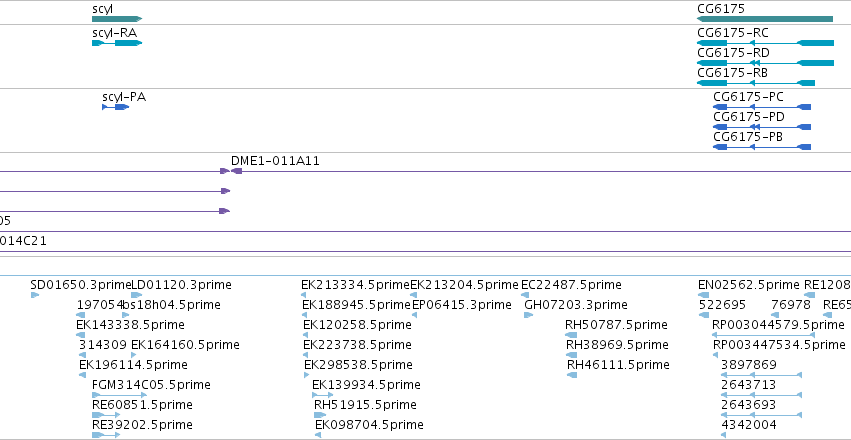Screen dimensions: 851x440
Task: Click the EK213334.5prime EST label
Action: coord(355,285)
